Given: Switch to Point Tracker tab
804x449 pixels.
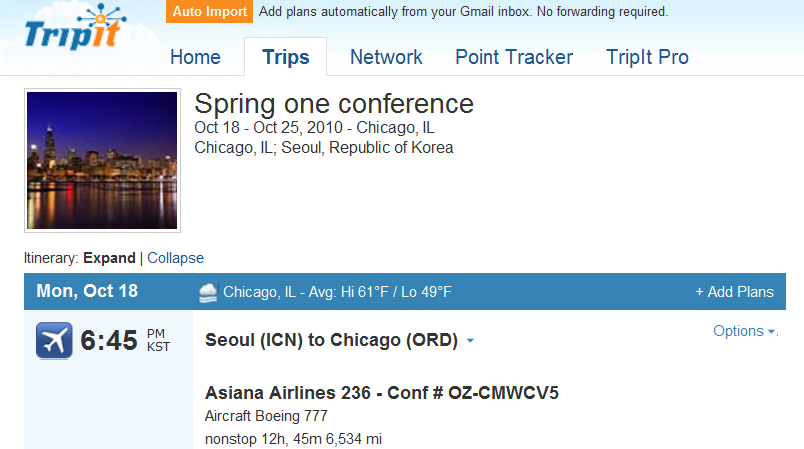Looking at the screenshot, I should 514,57.
